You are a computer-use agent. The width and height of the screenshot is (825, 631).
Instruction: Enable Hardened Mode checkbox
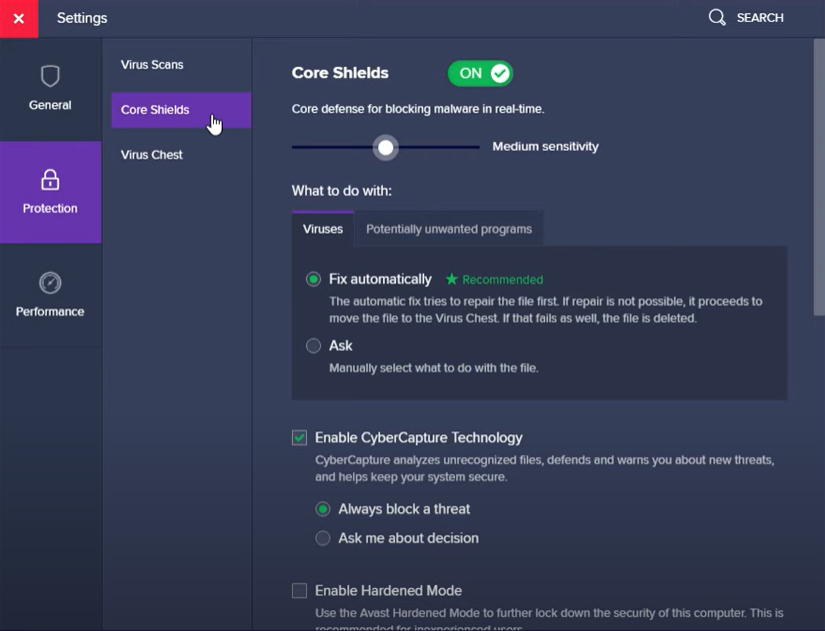299,590
